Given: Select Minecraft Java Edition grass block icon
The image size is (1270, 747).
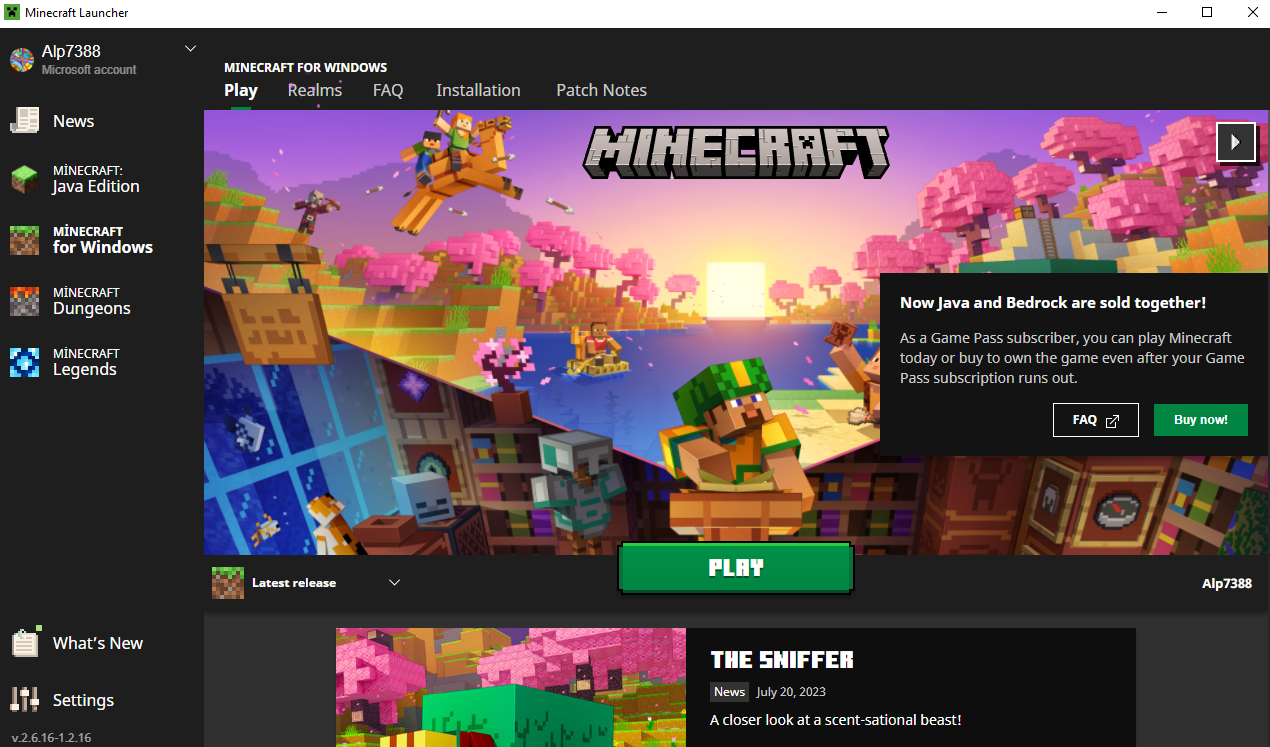Looking at the screenshot, I should pyautogui.click(x=24, y=180).
